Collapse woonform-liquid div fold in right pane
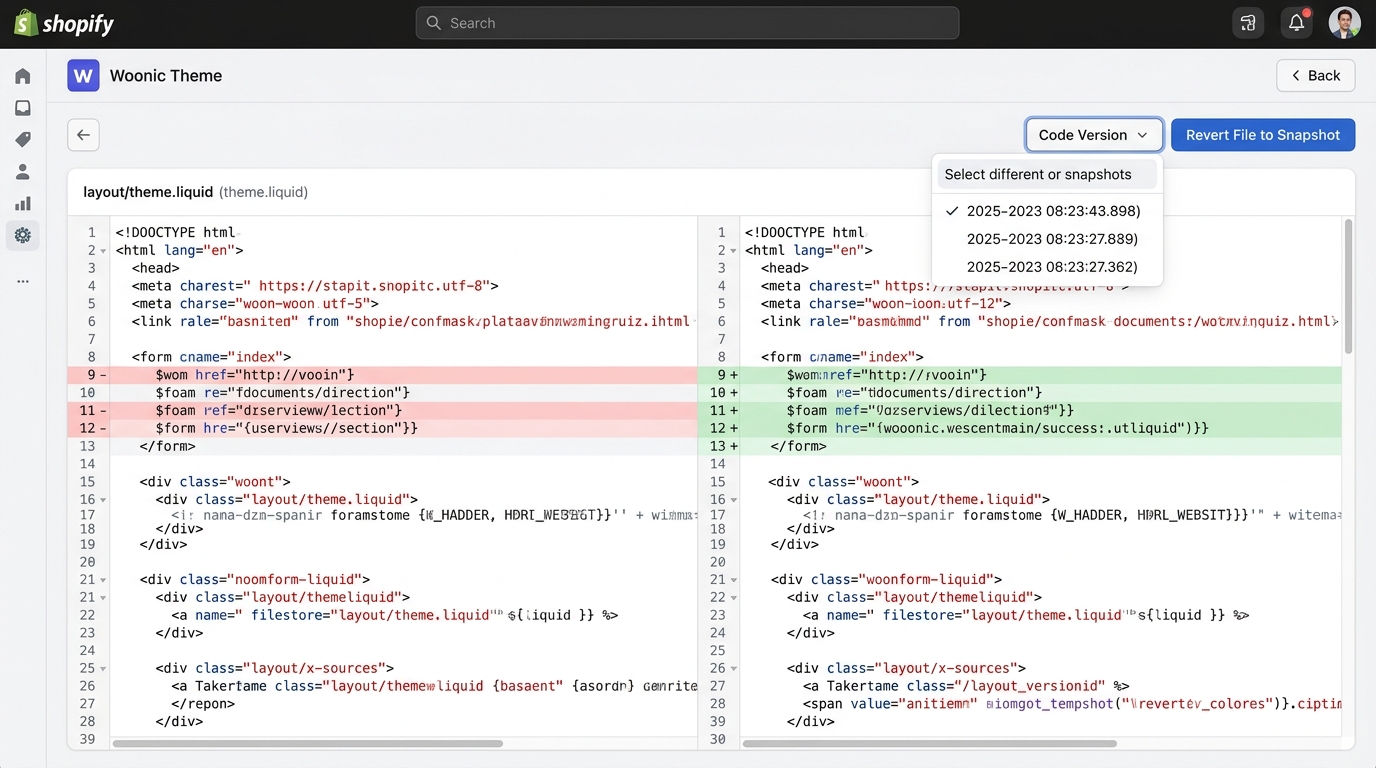Image resolution: width=1376 pixels, height=768 pixels. click(x=734, y=579)
